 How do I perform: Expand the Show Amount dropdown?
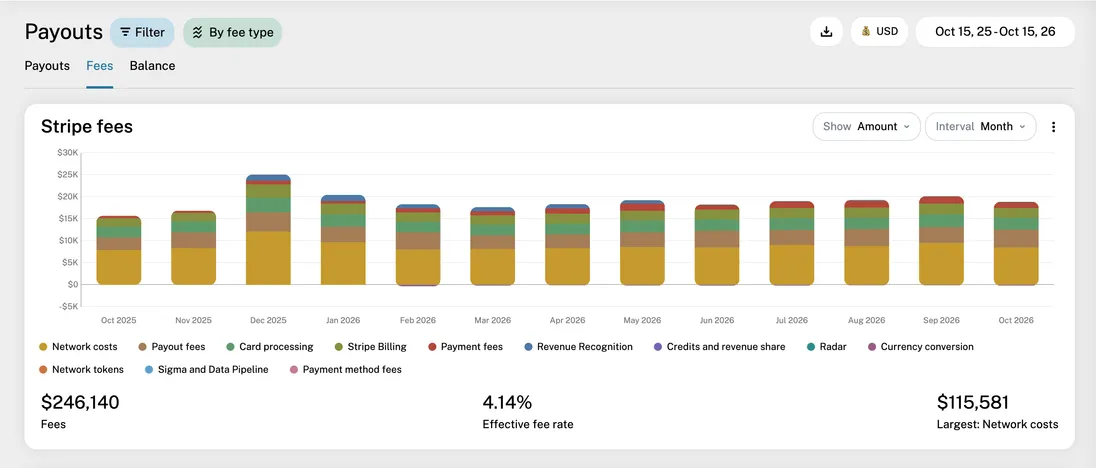(x=866, y=126)
